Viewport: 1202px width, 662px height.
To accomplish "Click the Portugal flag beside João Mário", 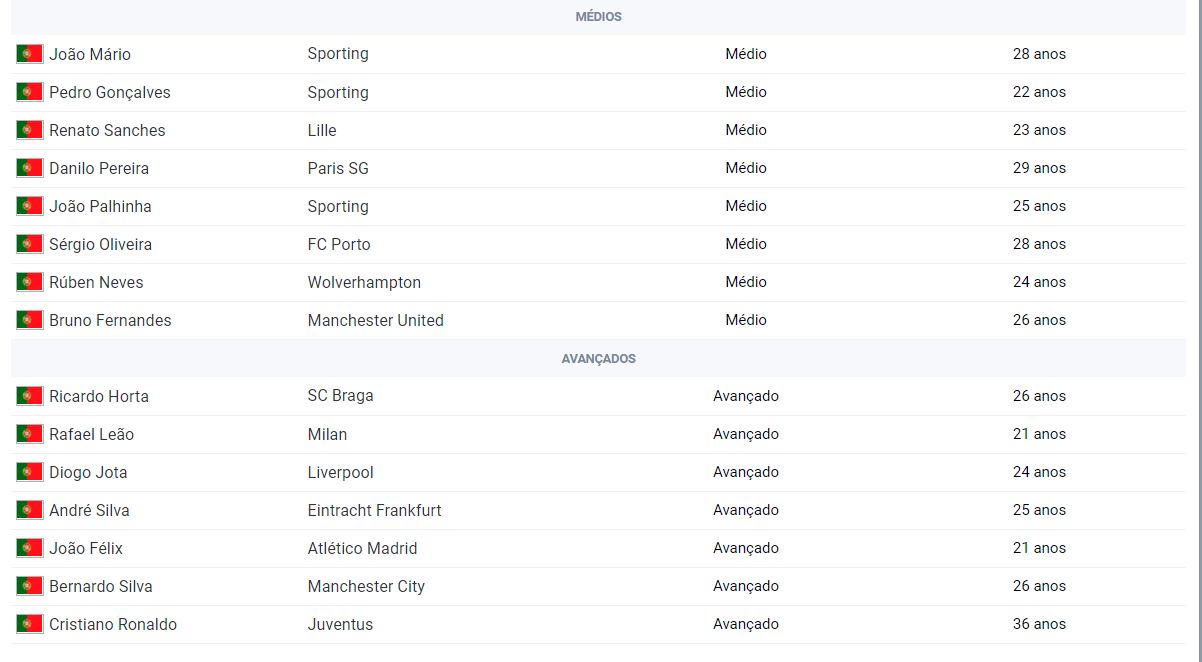I will [x=30, y=54].
